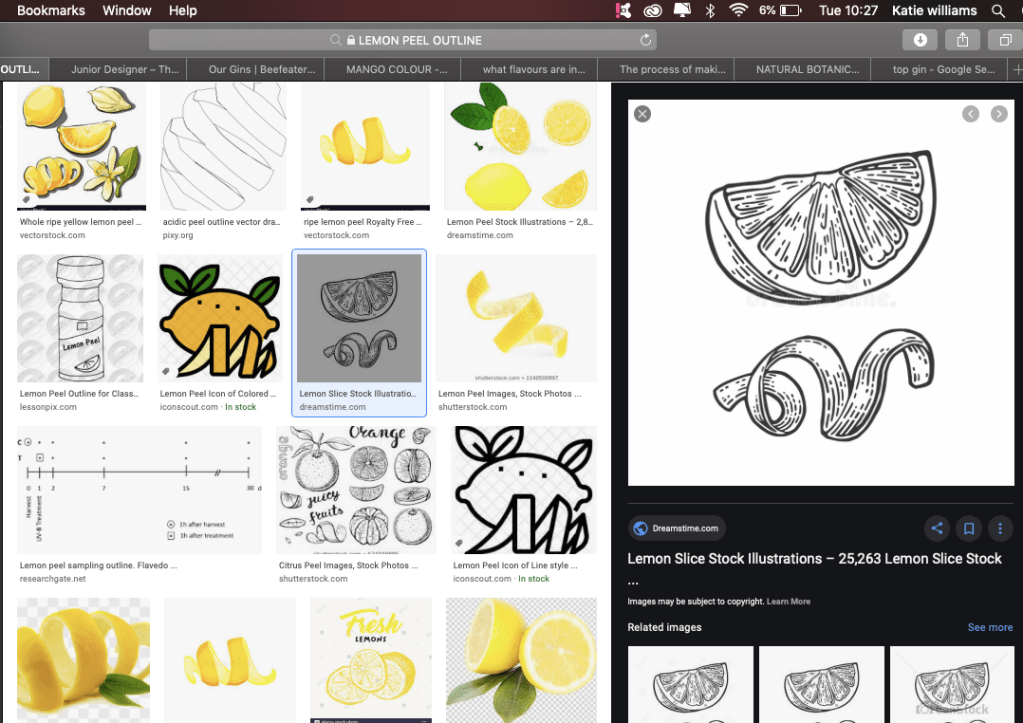Switch to the "NATURAL BOTANIC..." tab
The image size is (1023, 723).
click(807, 69)
